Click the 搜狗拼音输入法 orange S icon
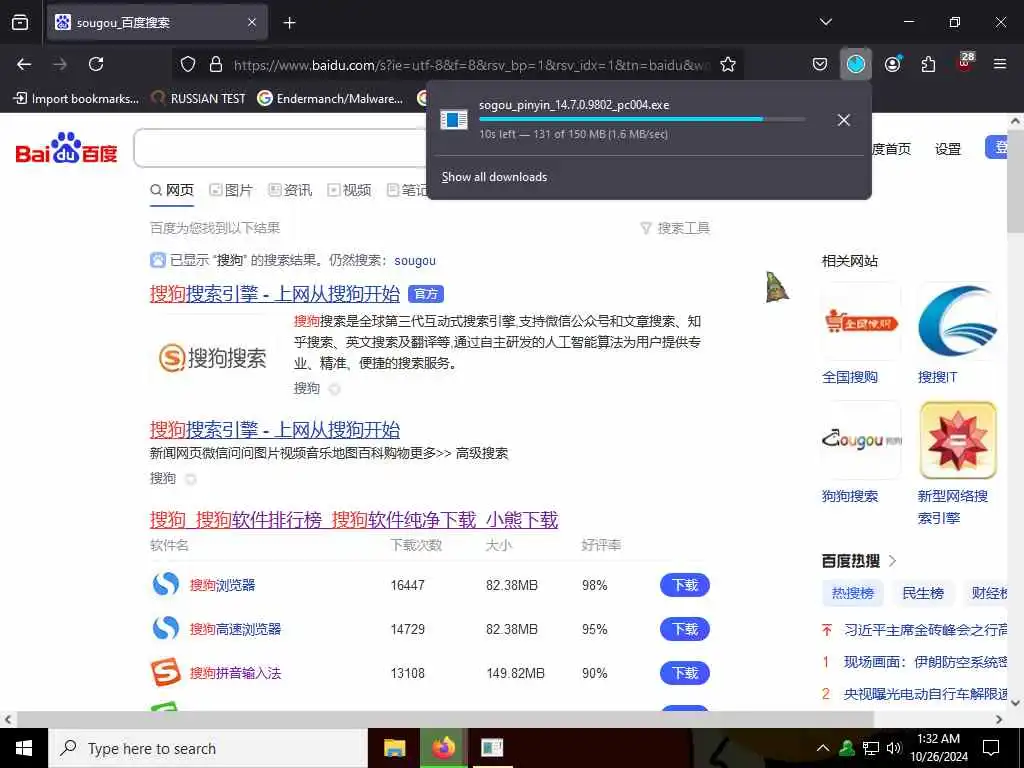The width and height of the screenshot is (1024, 768). 166,673
